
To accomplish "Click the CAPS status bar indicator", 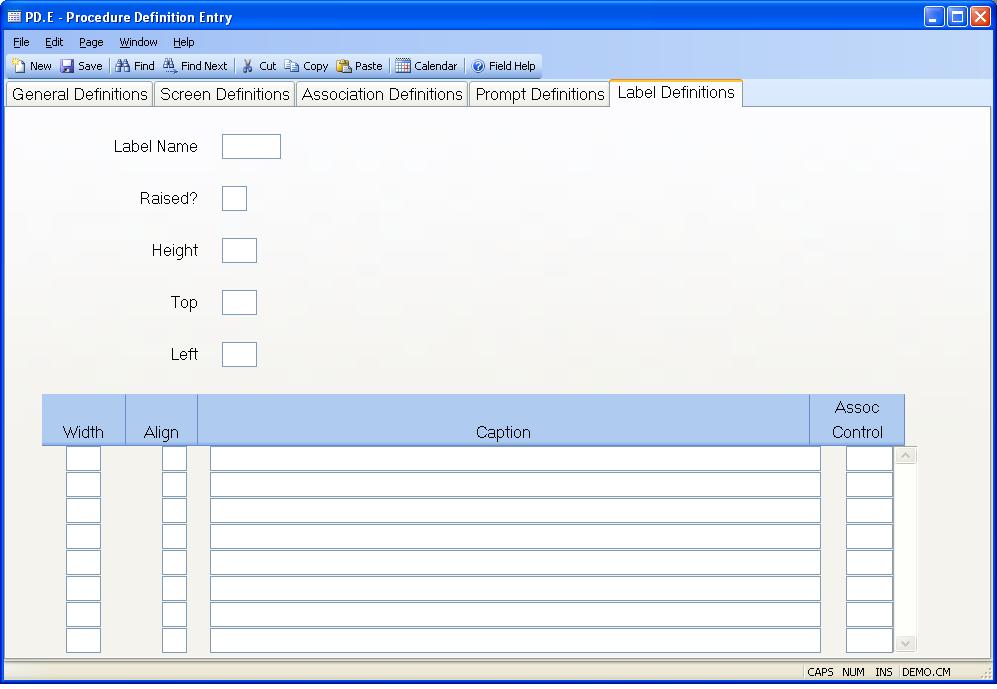I will click(x=820, y=672).
